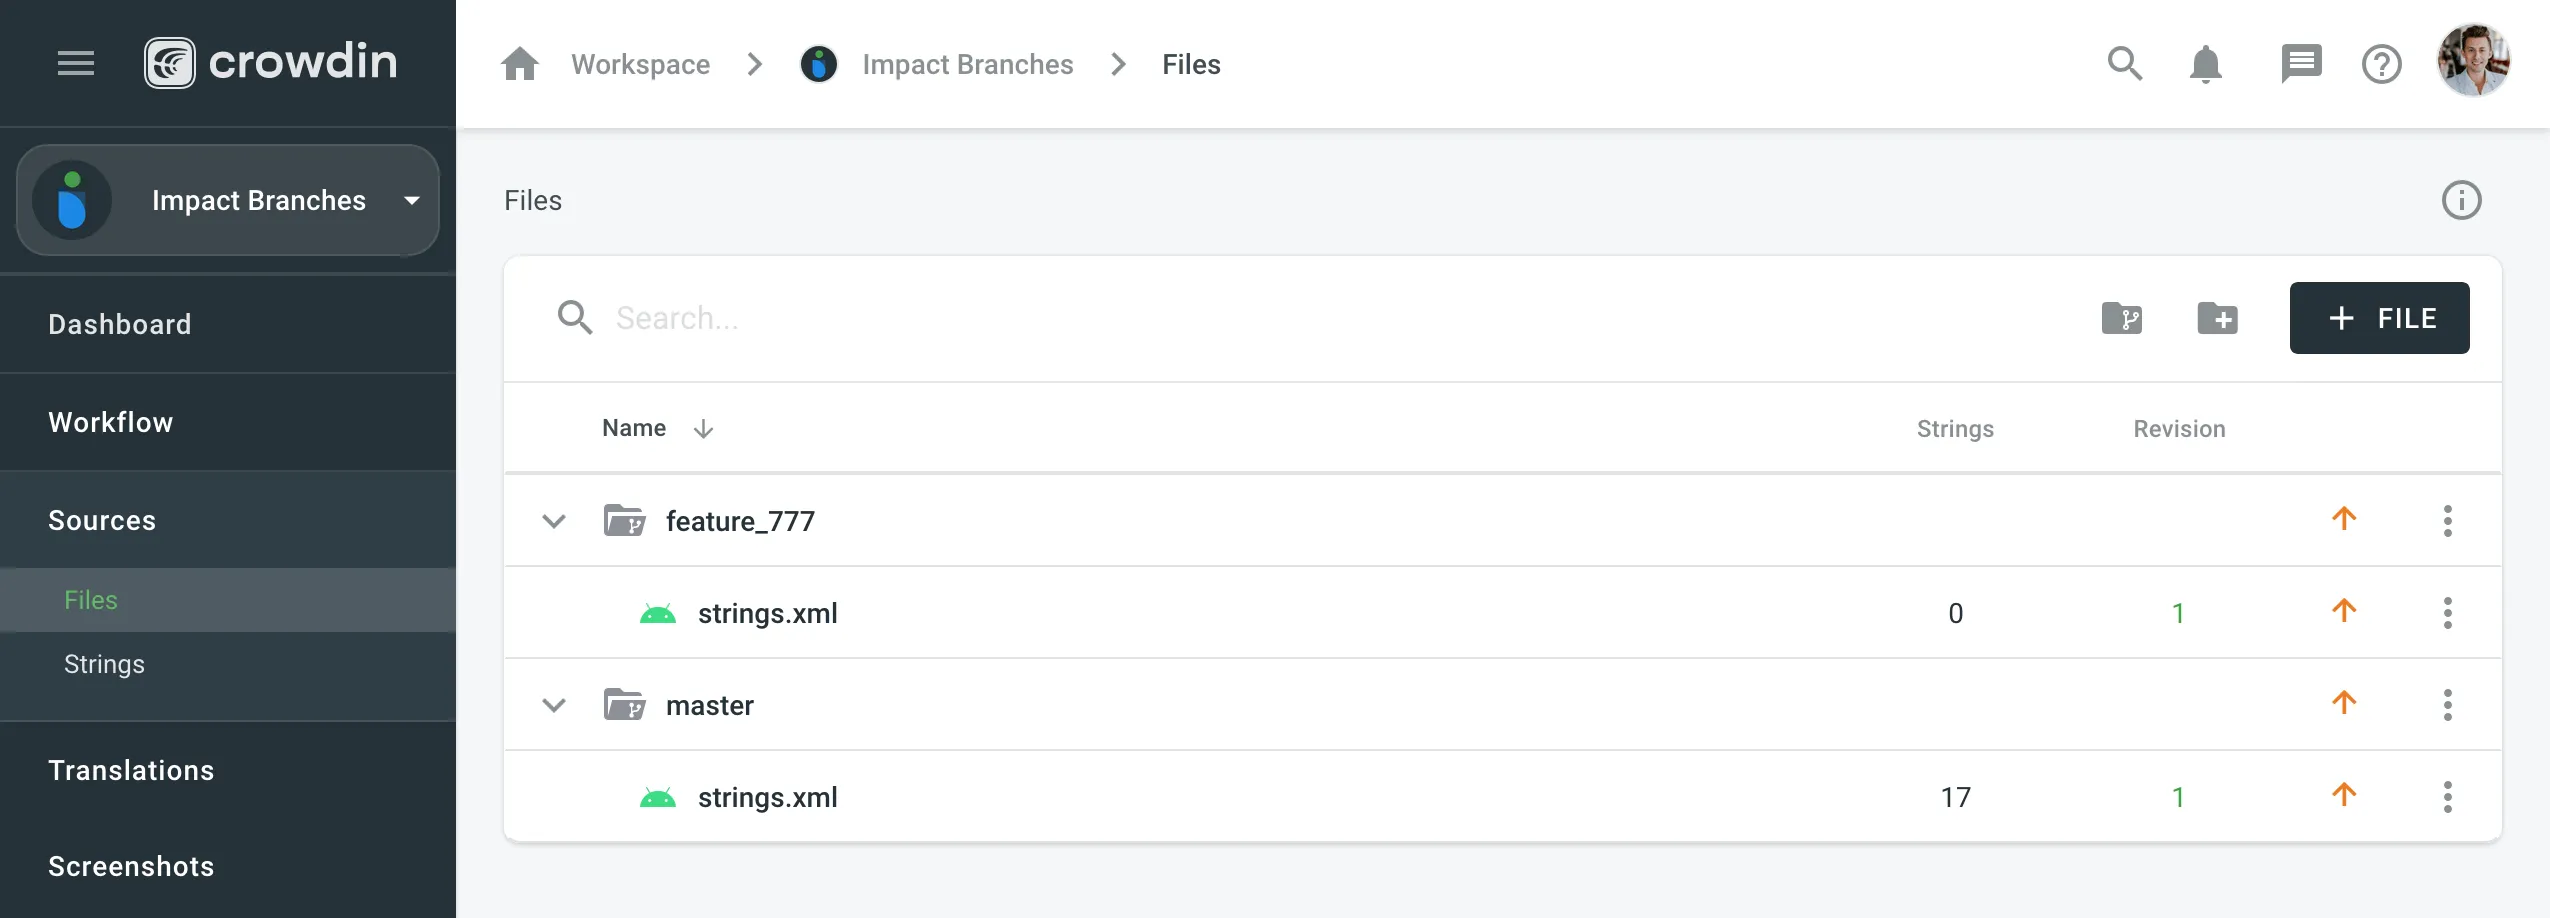Upload translations for feature_777 branch
Screen dimensions: 2550x918
coord(2345,518)
